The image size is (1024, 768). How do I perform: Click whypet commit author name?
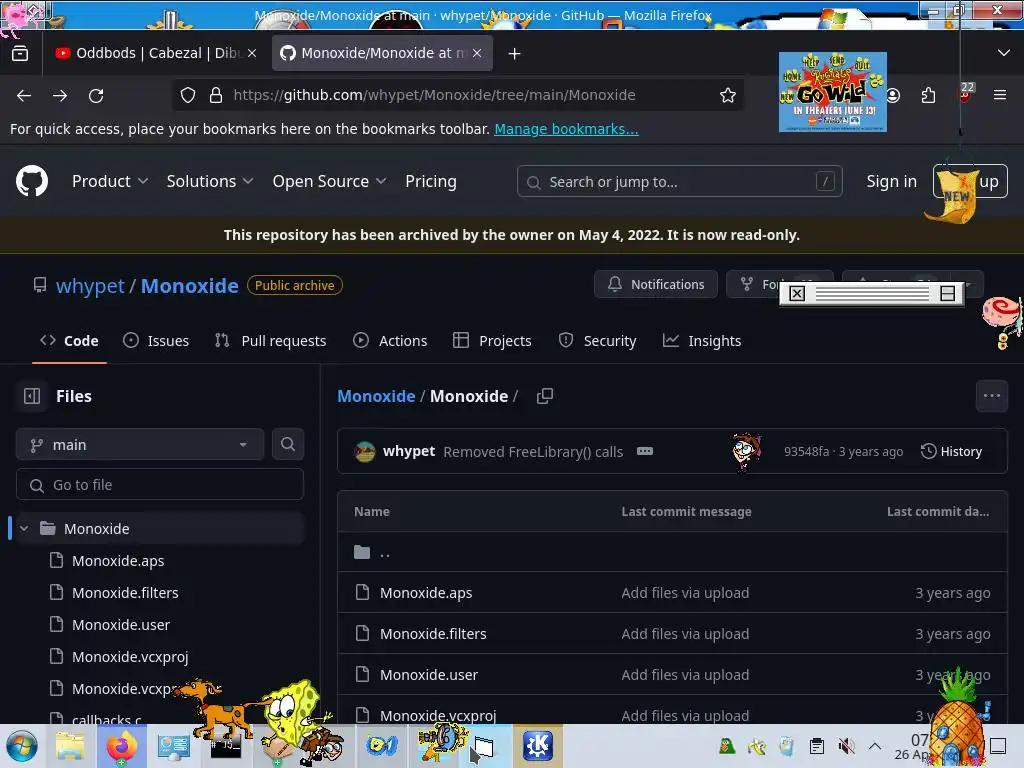[409, 451]
